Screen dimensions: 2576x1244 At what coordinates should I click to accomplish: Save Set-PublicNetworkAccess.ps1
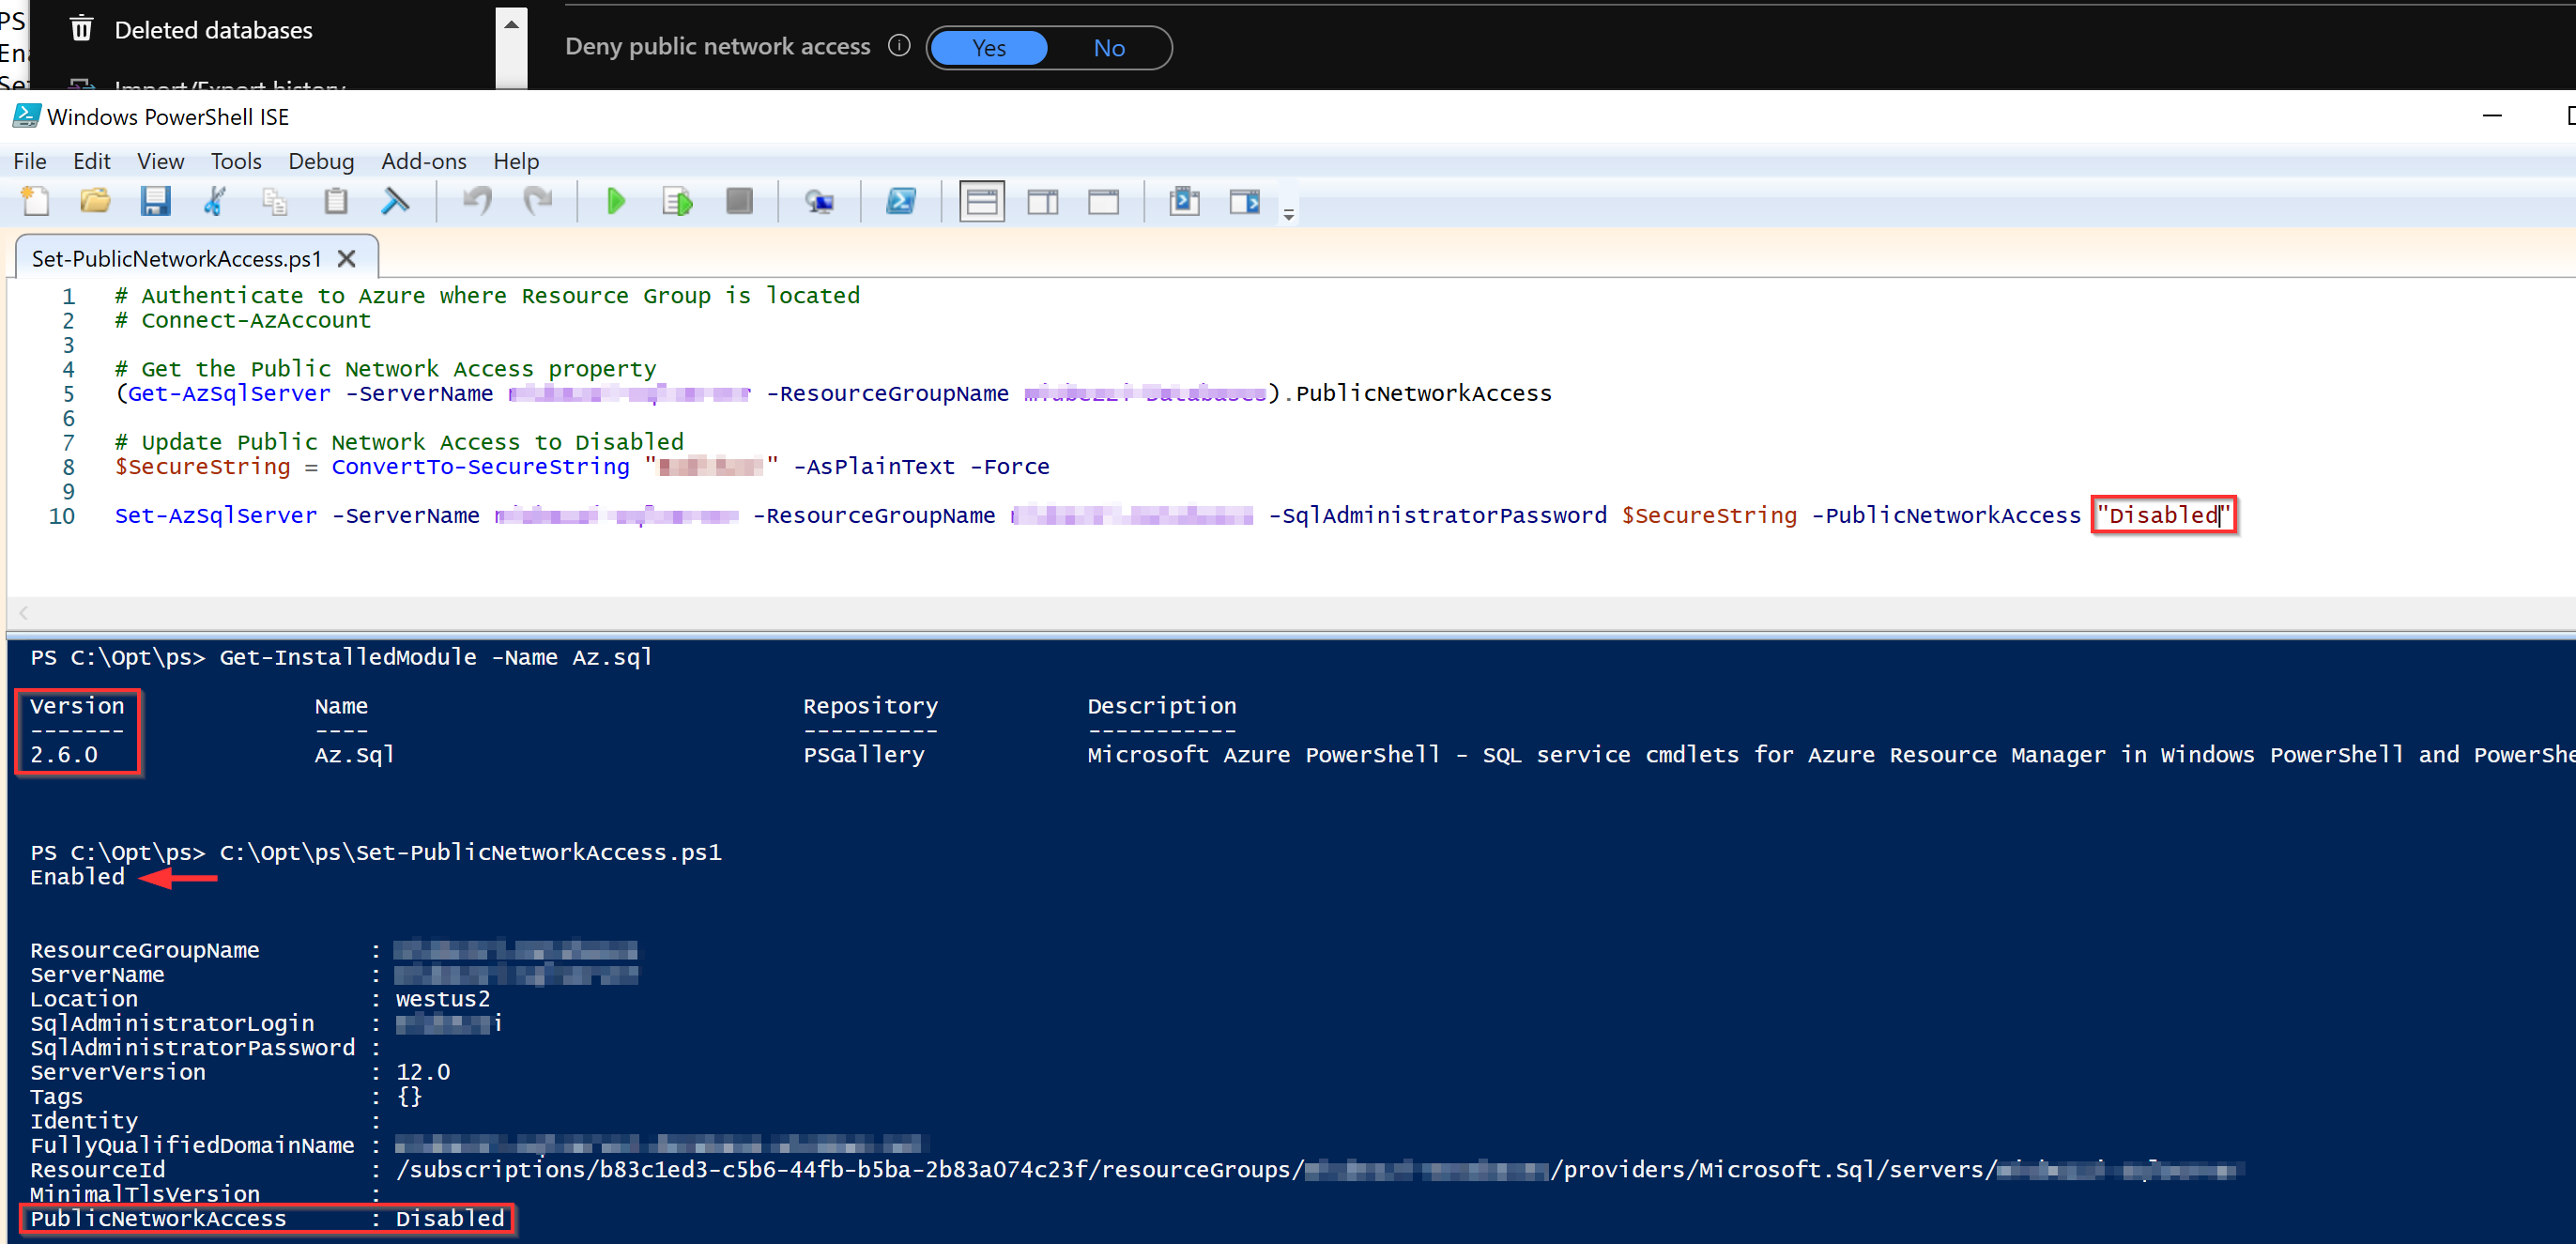156,201
